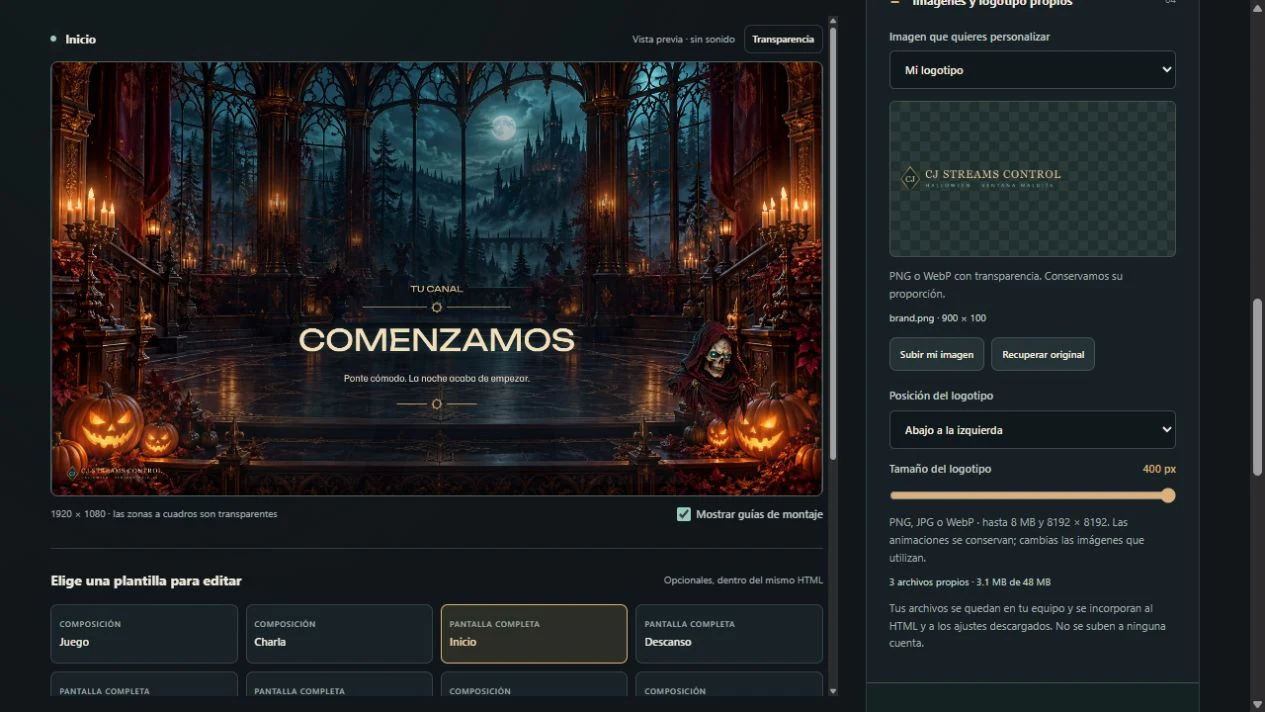Click the brand.png · 900 × 100 file info
1265x712 pixels.
click(x=937, y=318)
